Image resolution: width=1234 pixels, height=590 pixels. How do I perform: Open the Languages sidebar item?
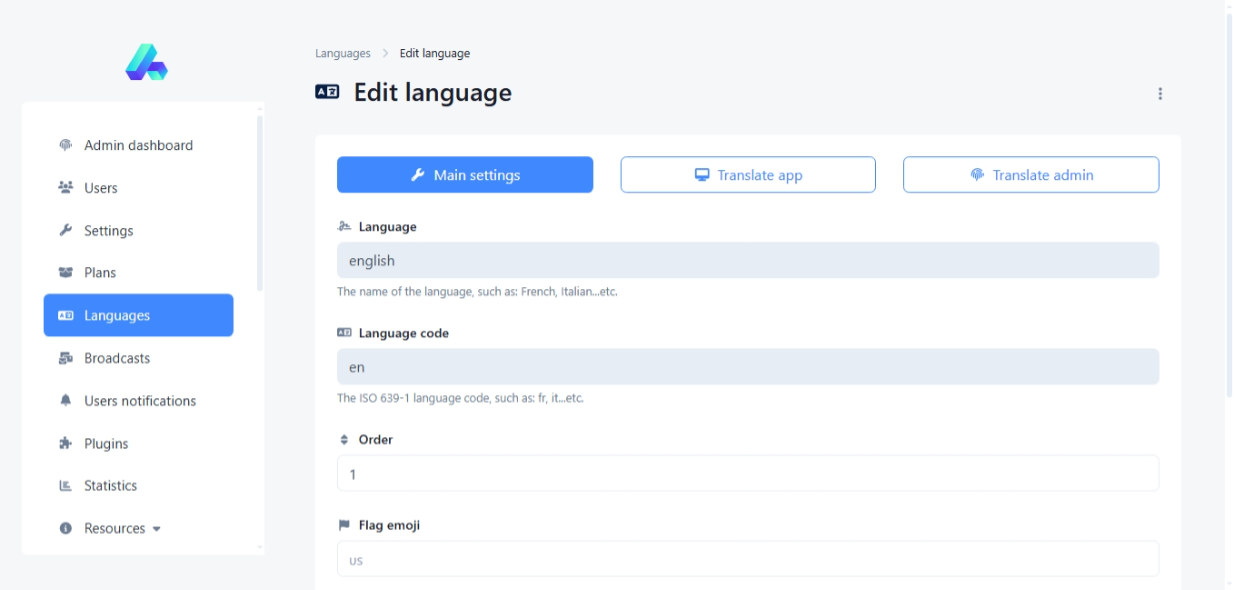[x=138, y=315]
